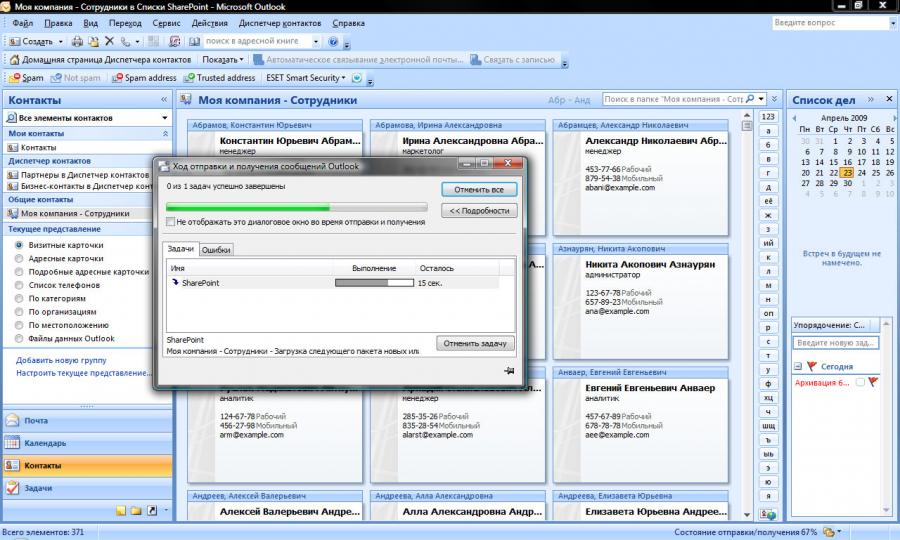
Task: Switch to the Ошибки tab
Action: (x=216, y=250)
